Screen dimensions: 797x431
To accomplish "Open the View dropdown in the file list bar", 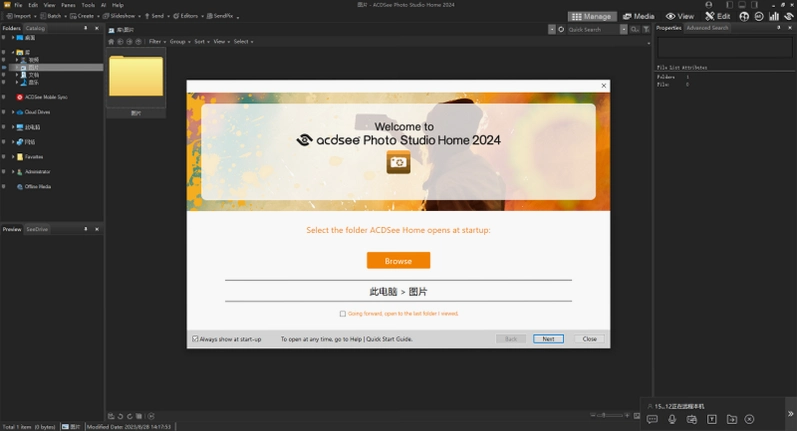I will coord(221,41).
